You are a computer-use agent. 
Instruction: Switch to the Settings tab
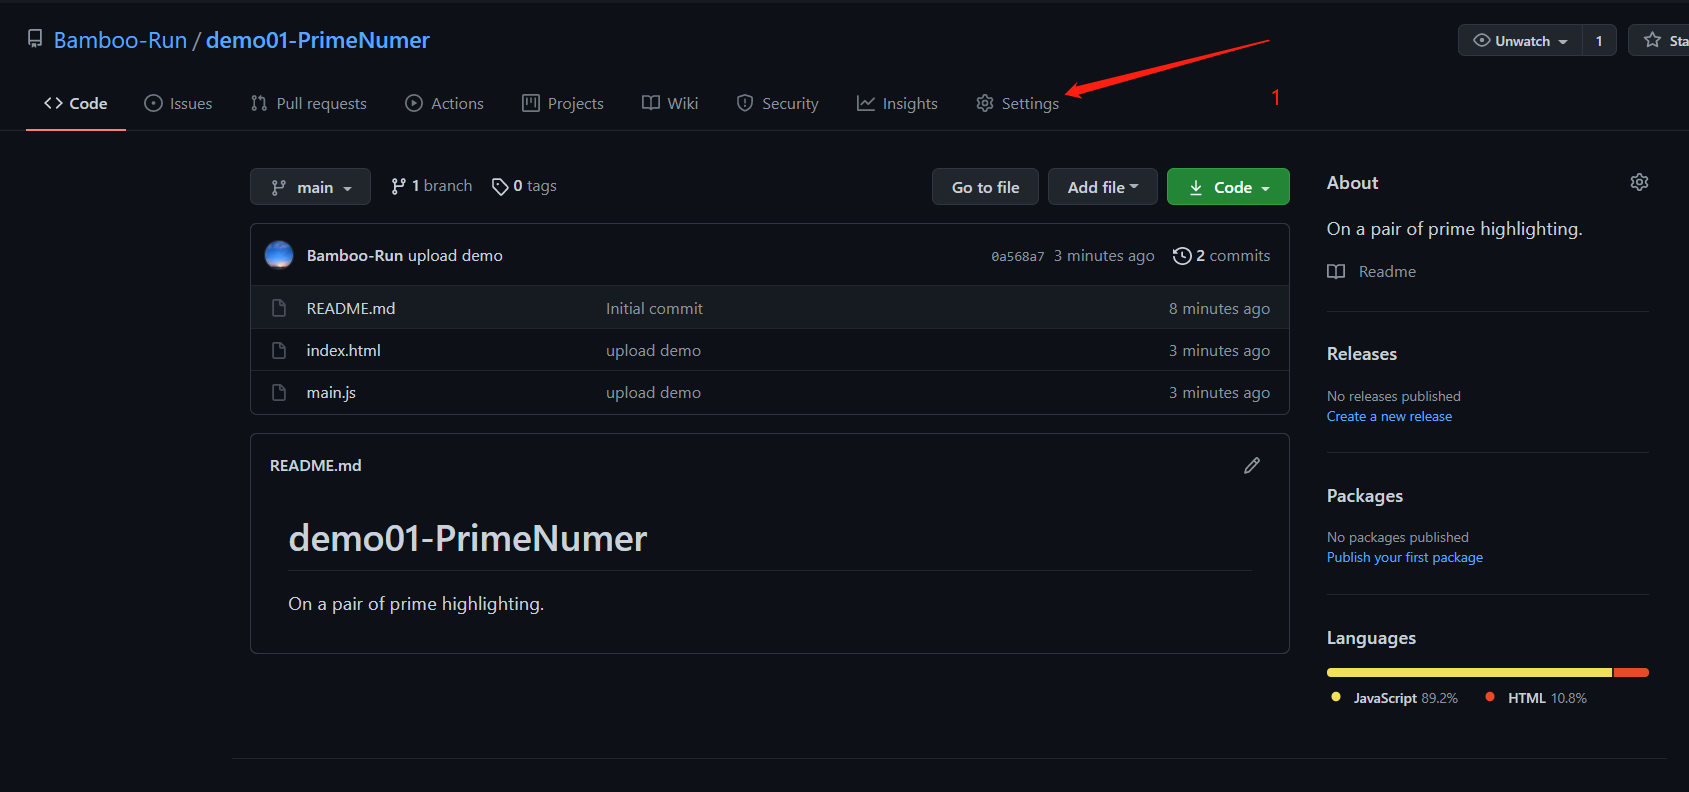1018,104
